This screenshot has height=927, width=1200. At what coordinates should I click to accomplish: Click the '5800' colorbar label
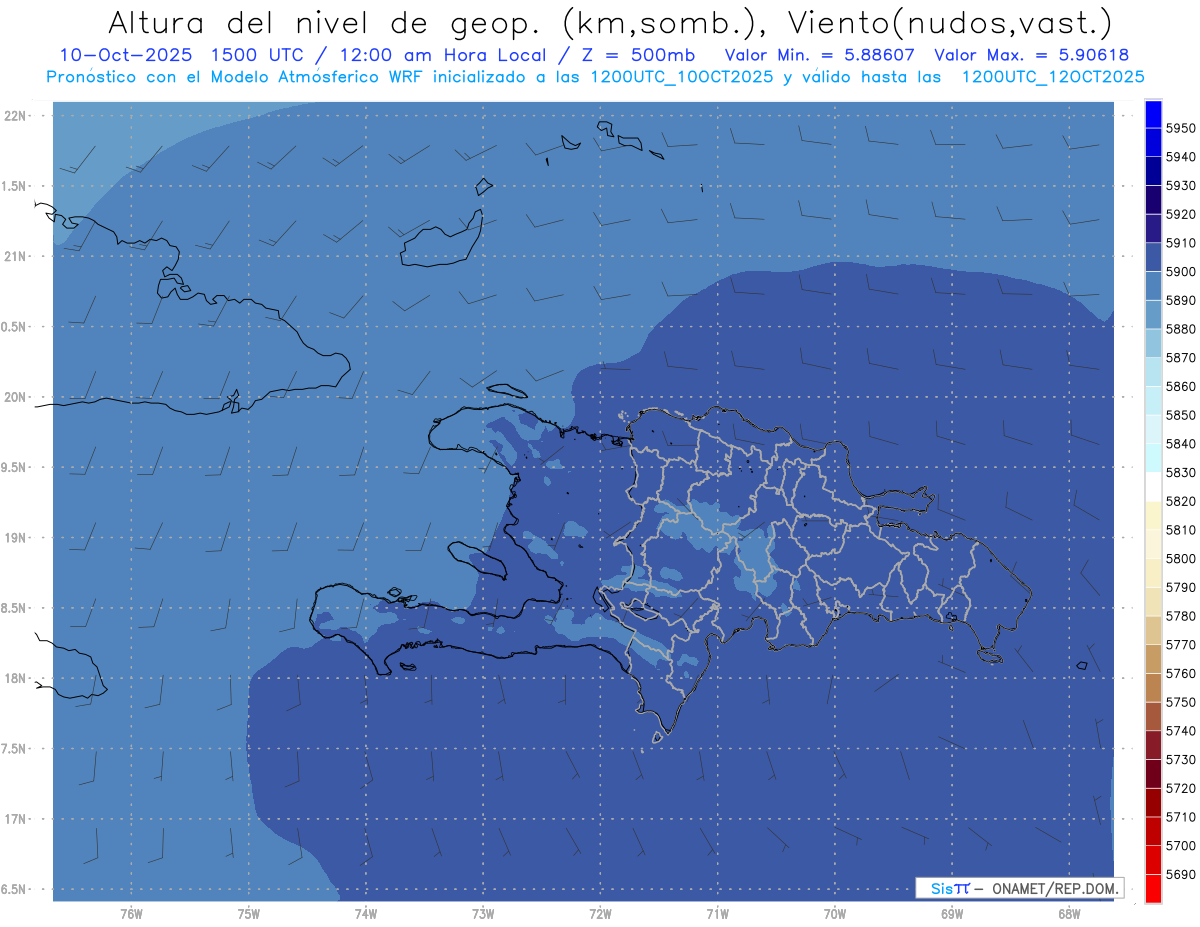tap(1180, 558)
